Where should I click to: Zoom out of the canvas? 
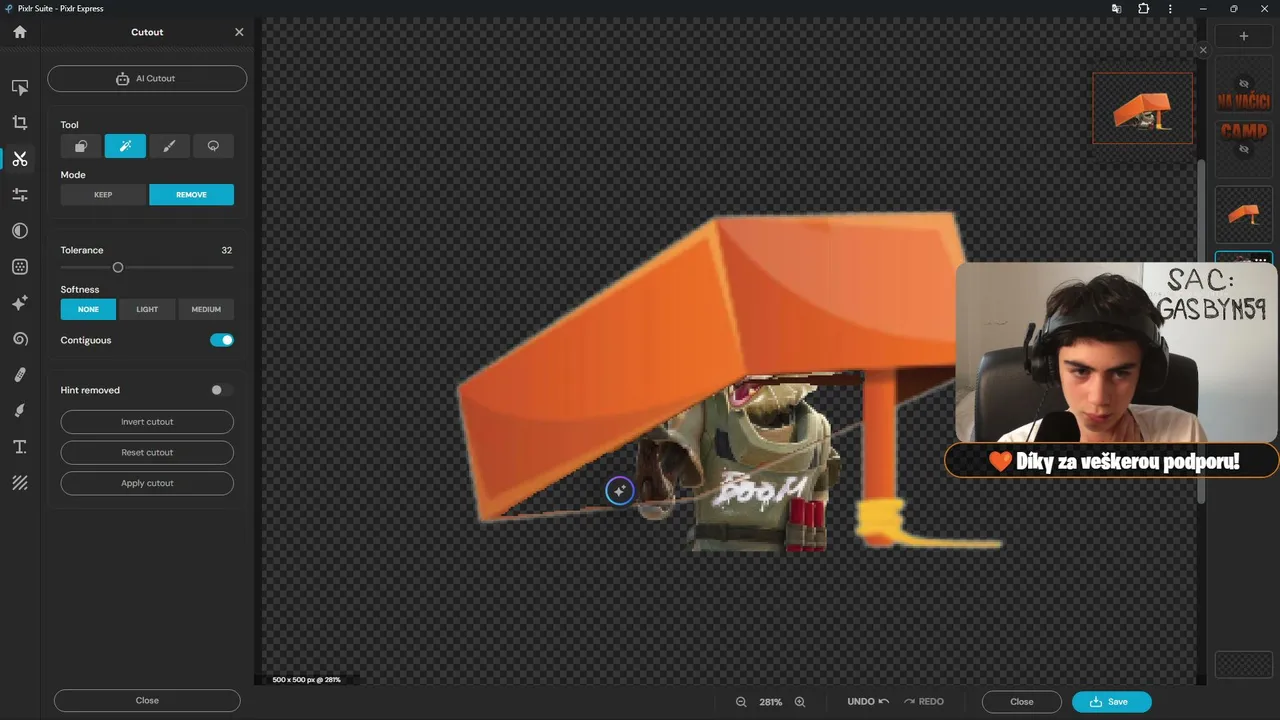click(741, 702)
